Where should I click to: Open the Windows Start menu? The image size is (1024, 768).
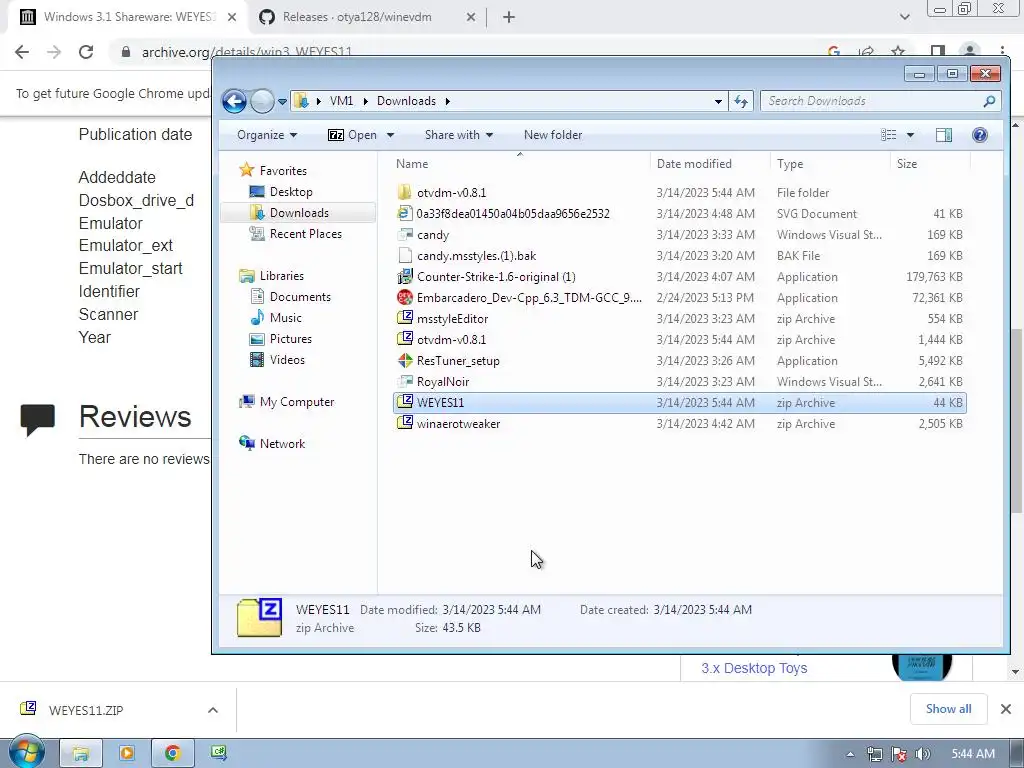tap(26, 752)
